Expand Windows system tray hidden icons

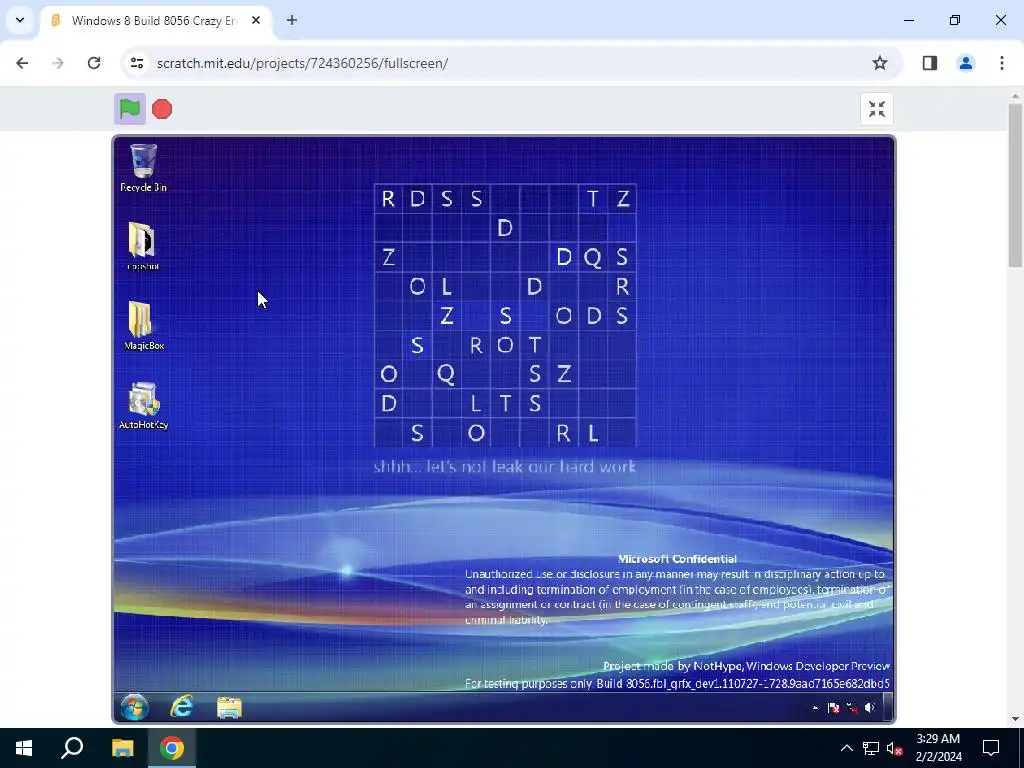(x=846, y=748)
